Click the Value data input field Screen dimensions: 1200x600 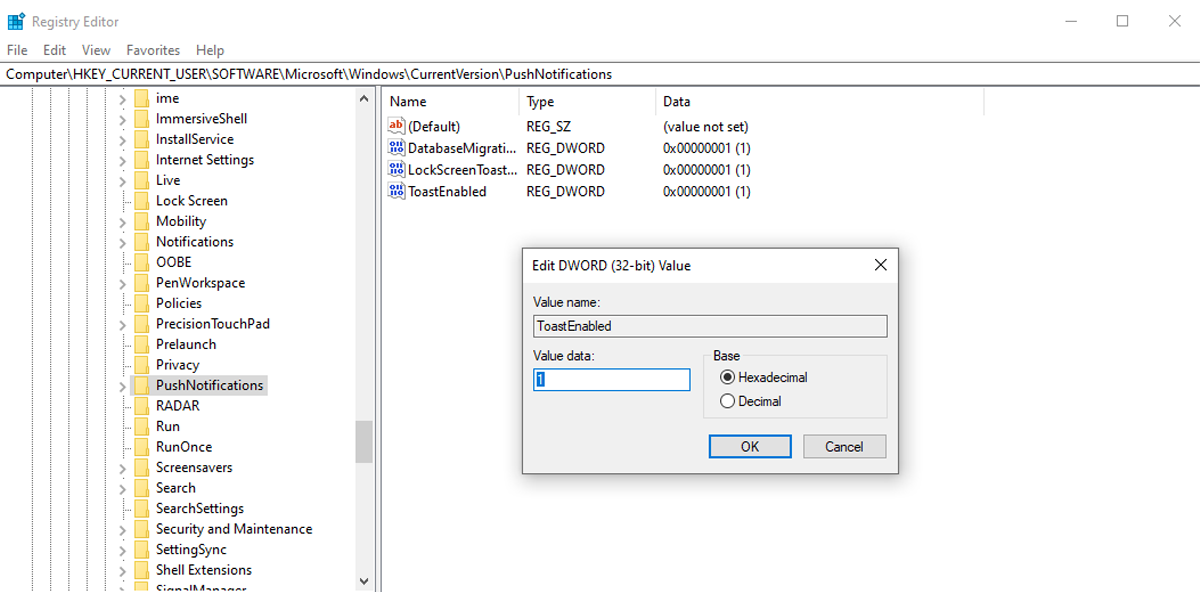[x=612, y=380]
